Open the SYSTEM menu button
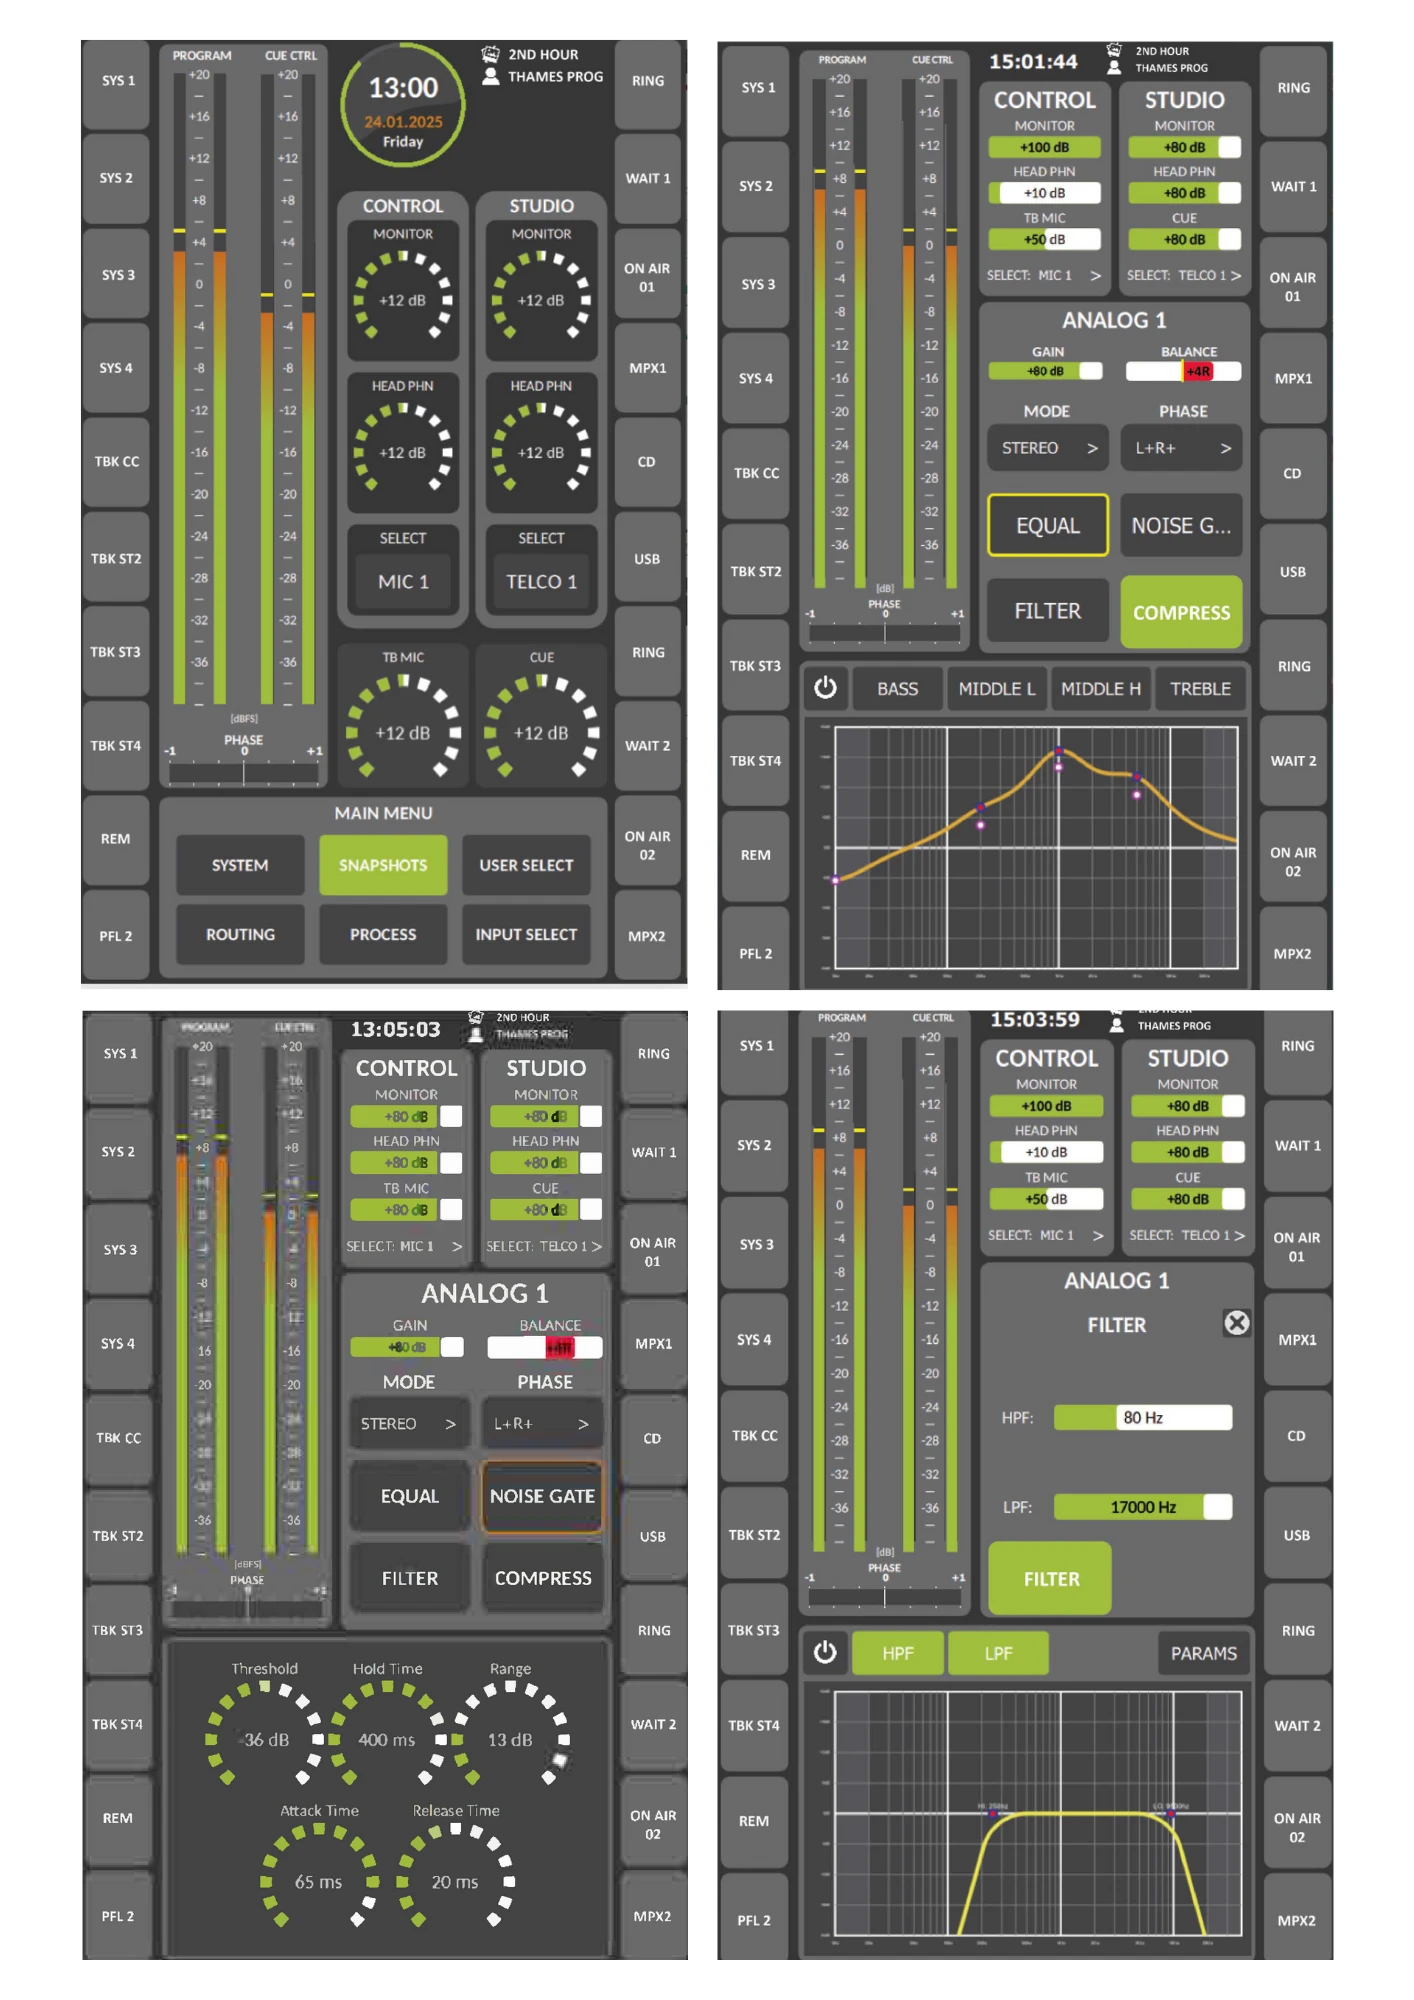The image size is (1414, 2000). pos(240,865)
